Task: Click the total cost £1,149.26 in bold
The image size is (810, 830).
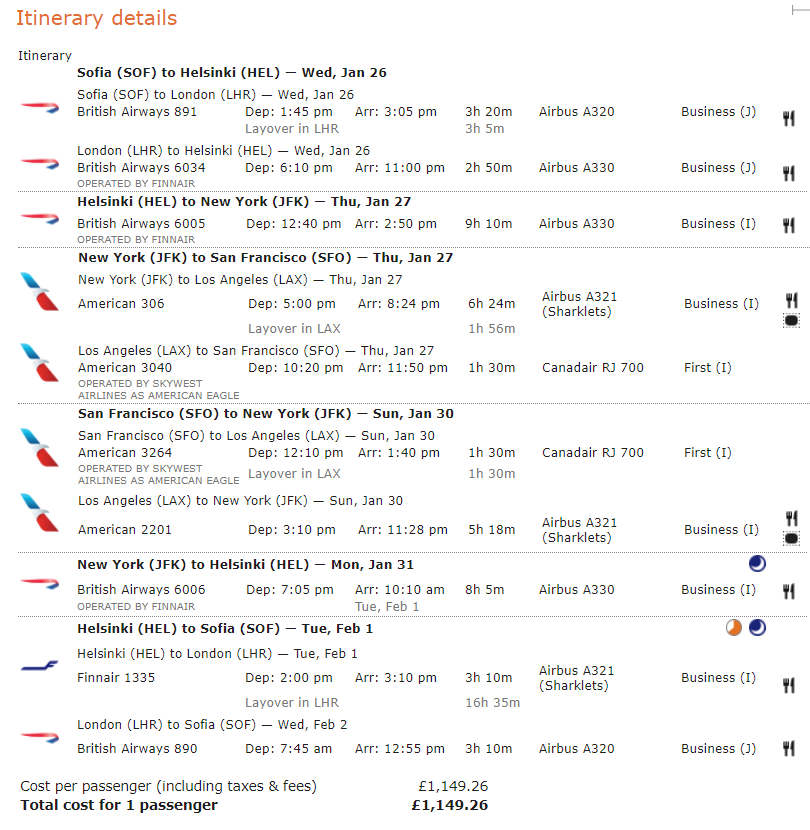Action: click(449, 805)
